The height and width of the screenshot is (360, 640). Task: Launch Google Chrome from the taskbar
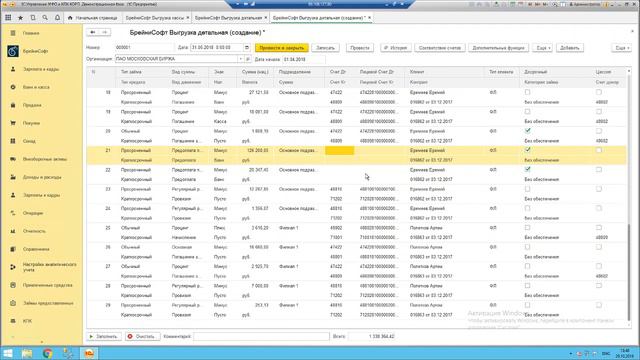[x=47, y=353]
